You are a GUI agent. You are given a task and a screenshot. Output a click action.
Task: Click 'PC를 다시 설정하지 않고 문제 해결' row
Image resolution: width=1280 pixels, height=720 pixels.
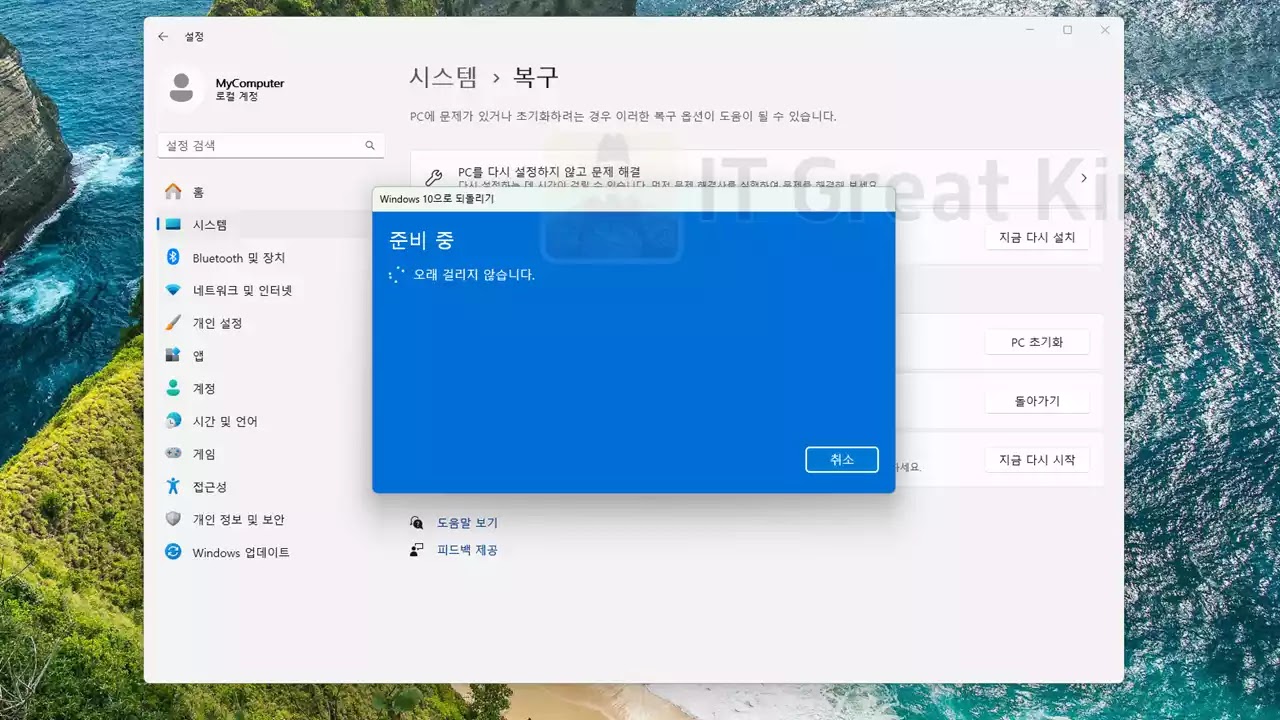(x=757, y=178)
